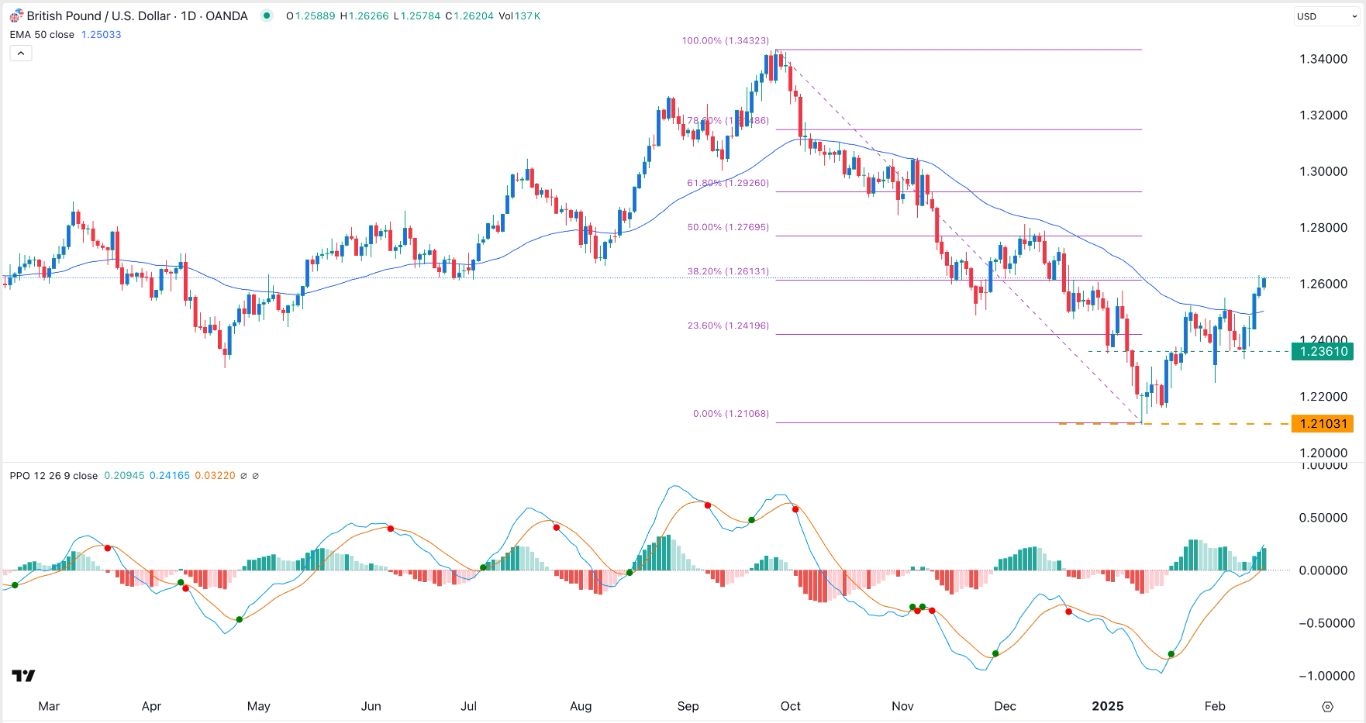The width and height of the screenshot is (1366, 723).
Task: Click the green PPO crossover dot in late January
Action: (1171, 655)
